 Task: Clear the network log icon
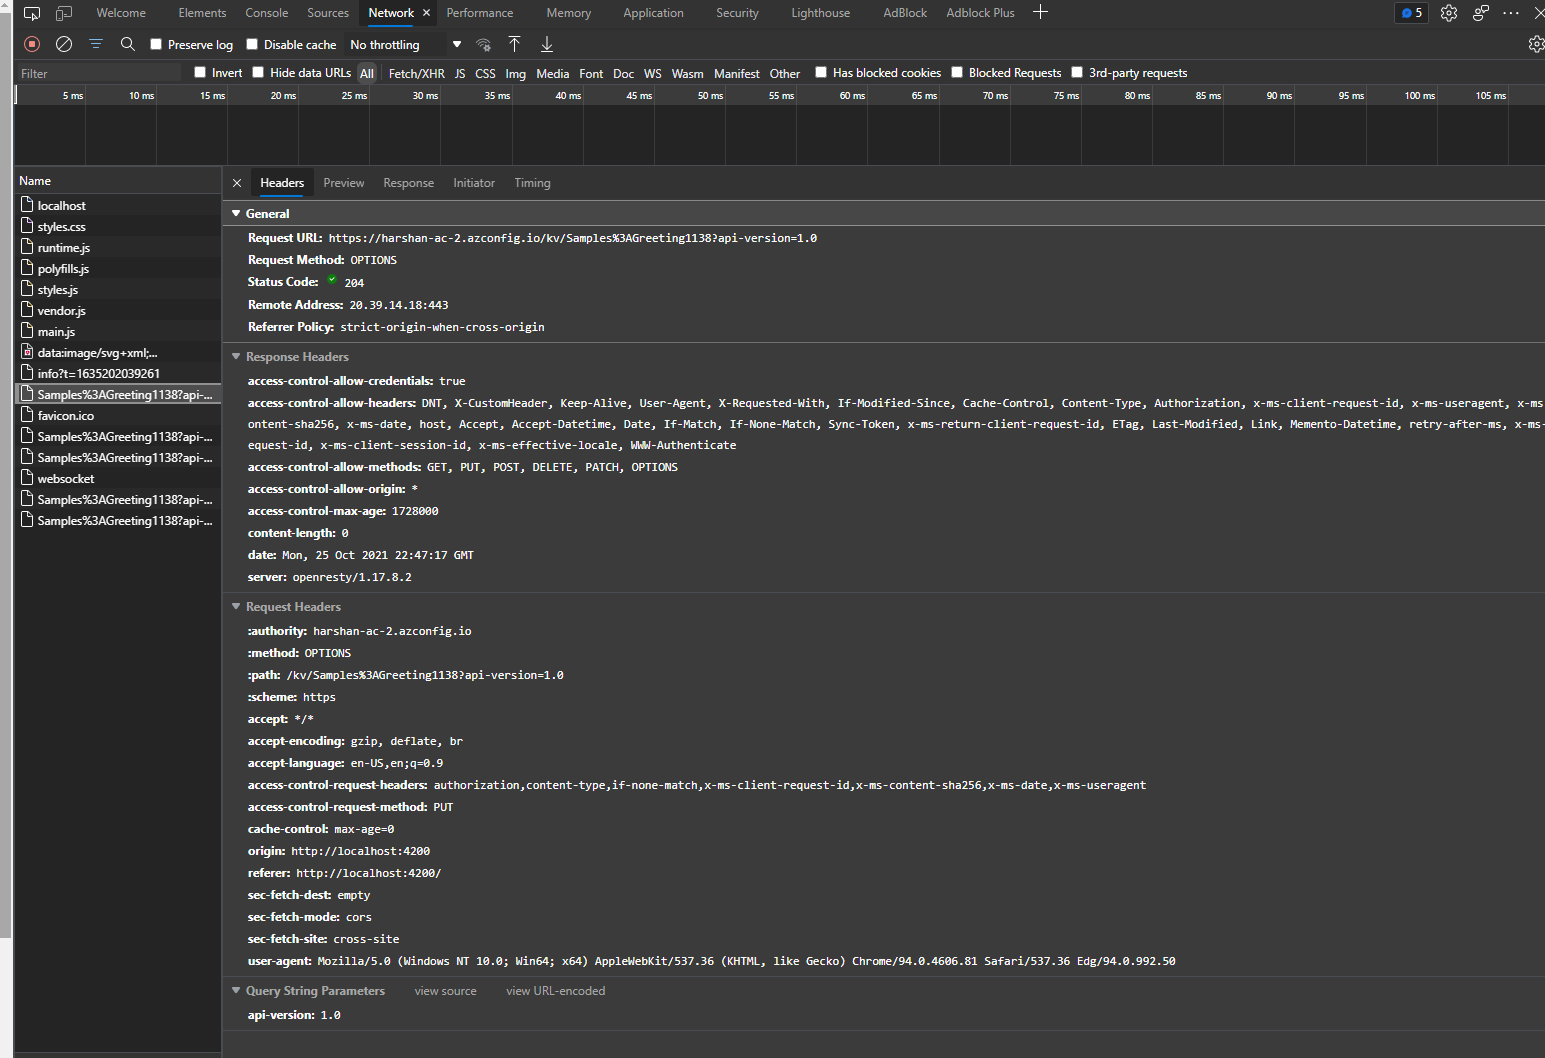(x=64, y=44)
